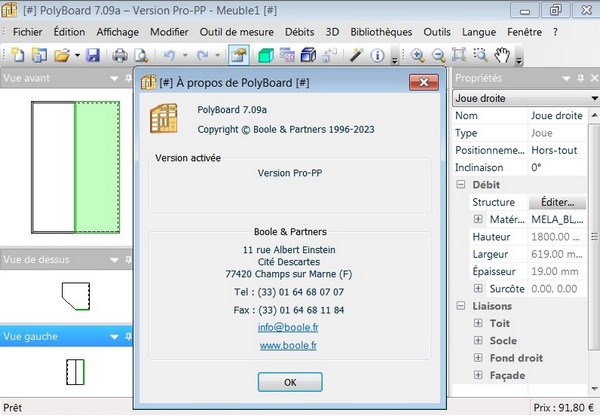Click the Print preview icon

click(x=141, y=55)
